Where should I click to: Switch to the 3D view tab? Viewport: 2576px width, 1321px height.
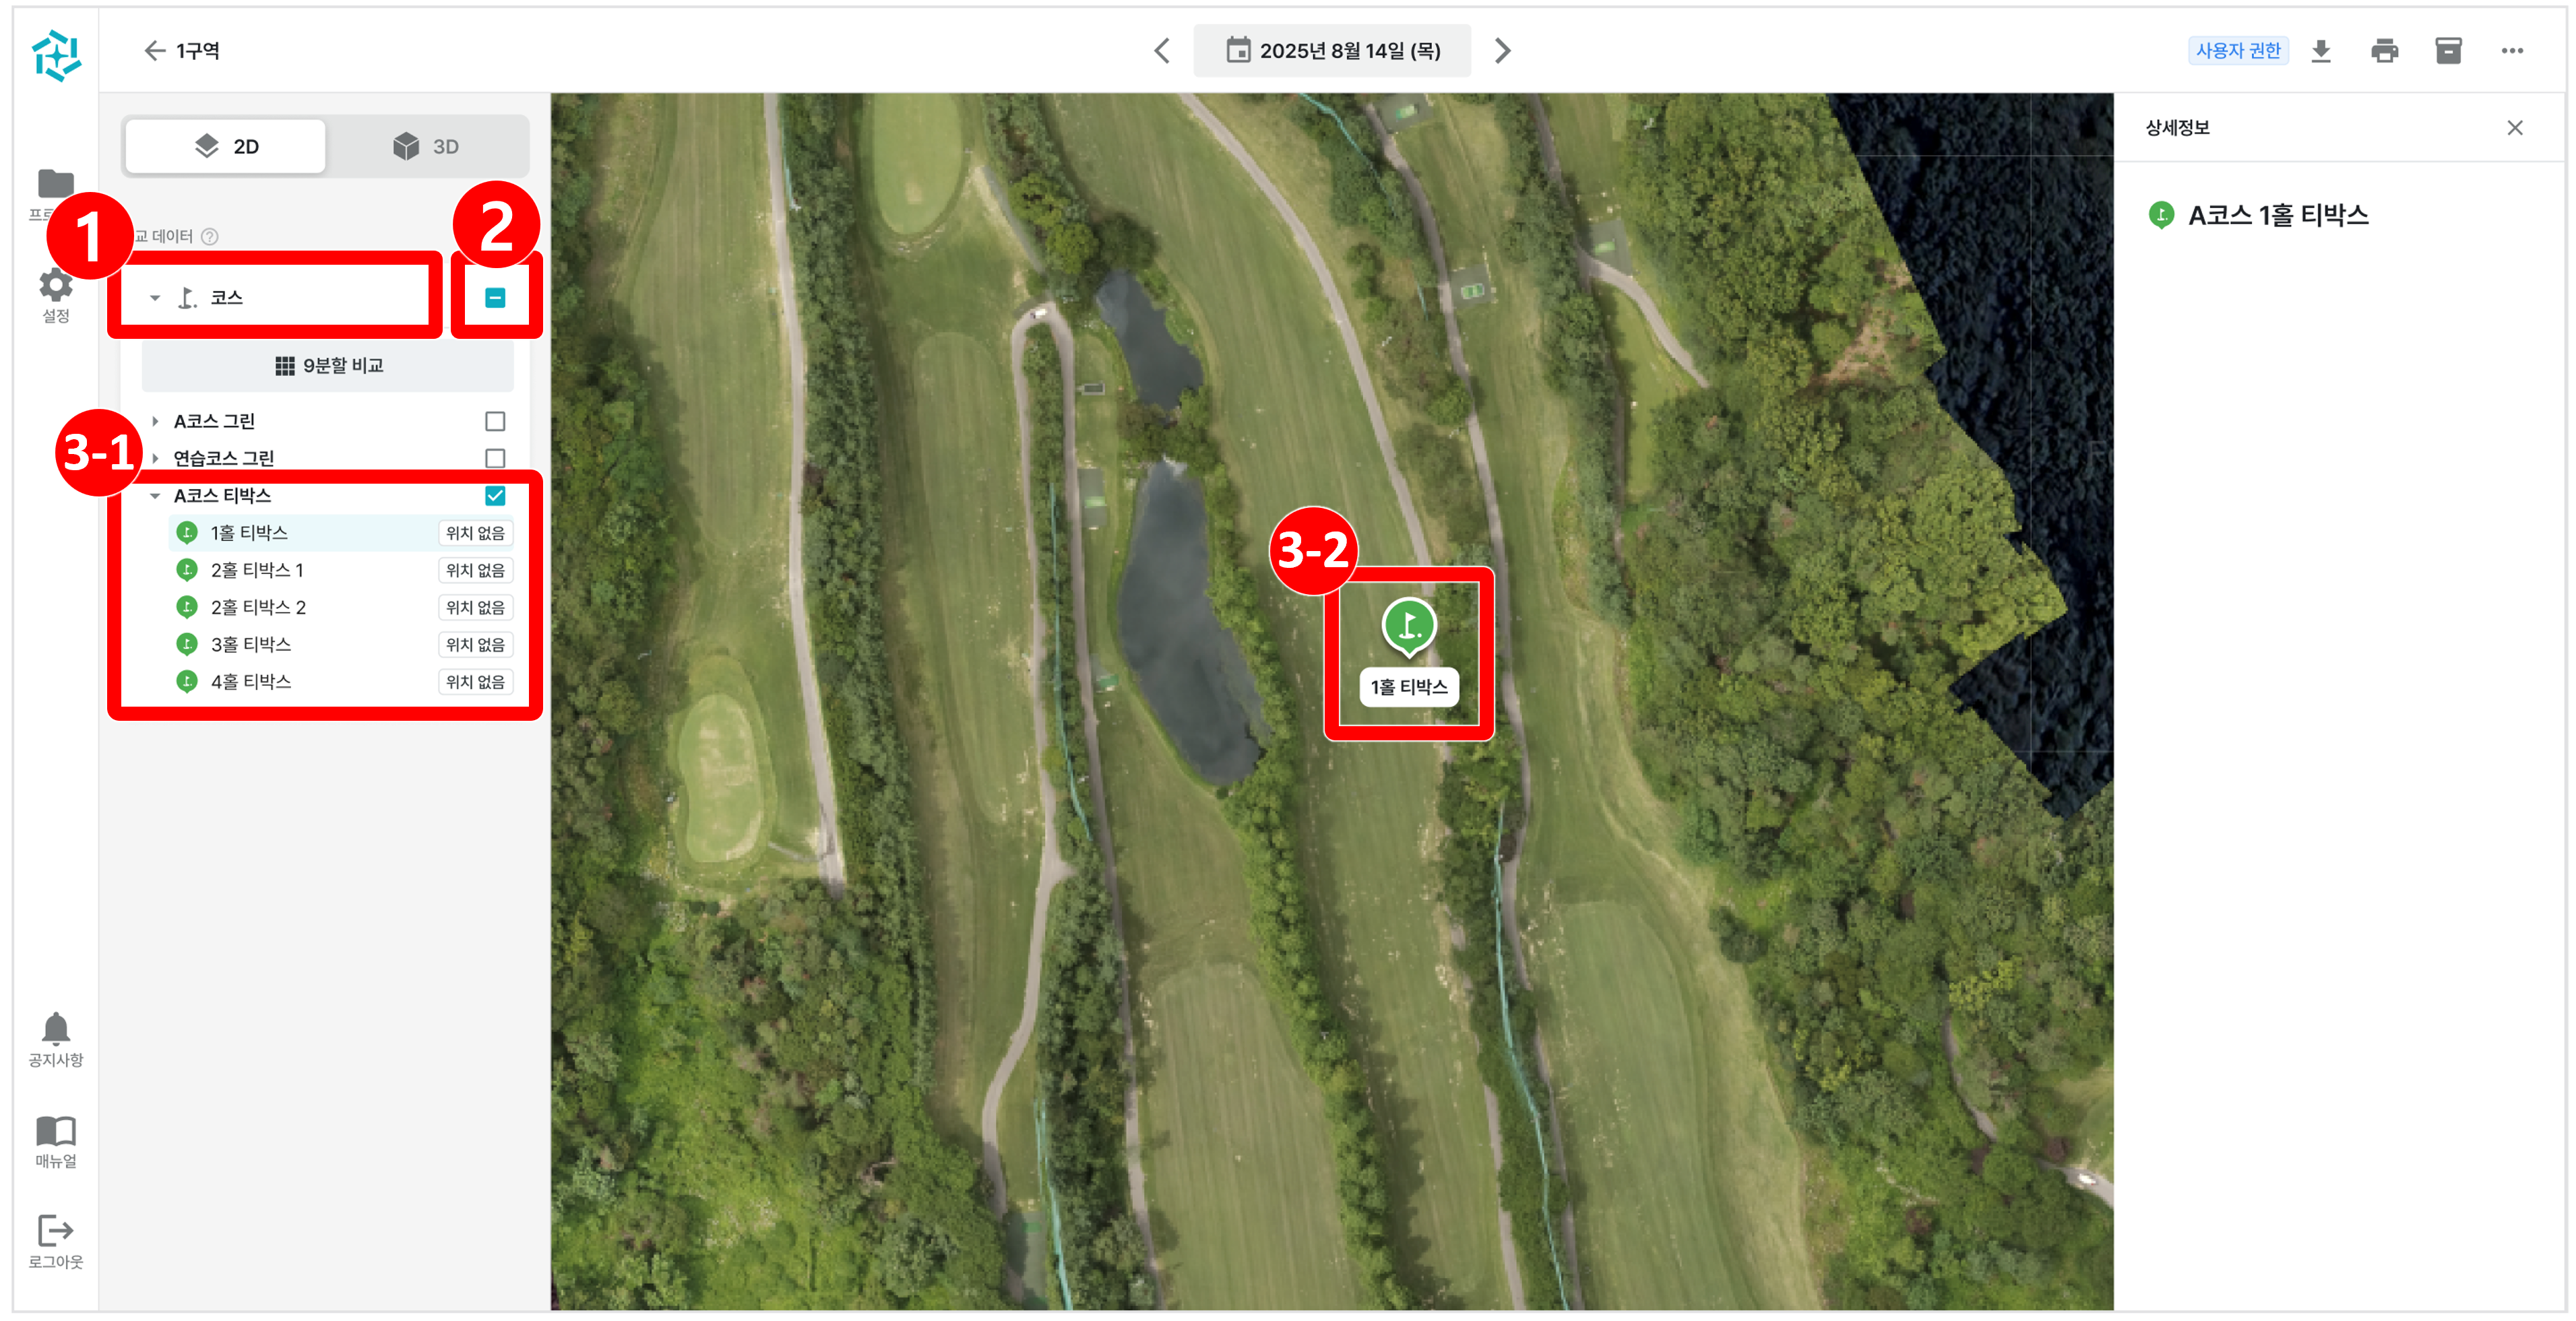pos(427,147)
